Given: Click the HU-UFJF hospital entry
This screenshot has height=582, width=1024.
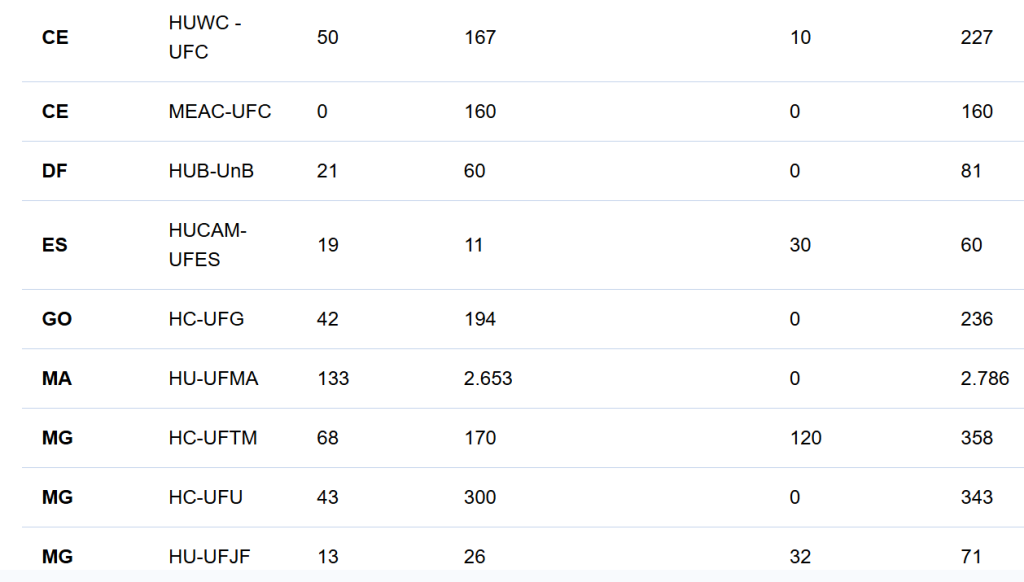Looking at the screenshot, I should (210, 557).
